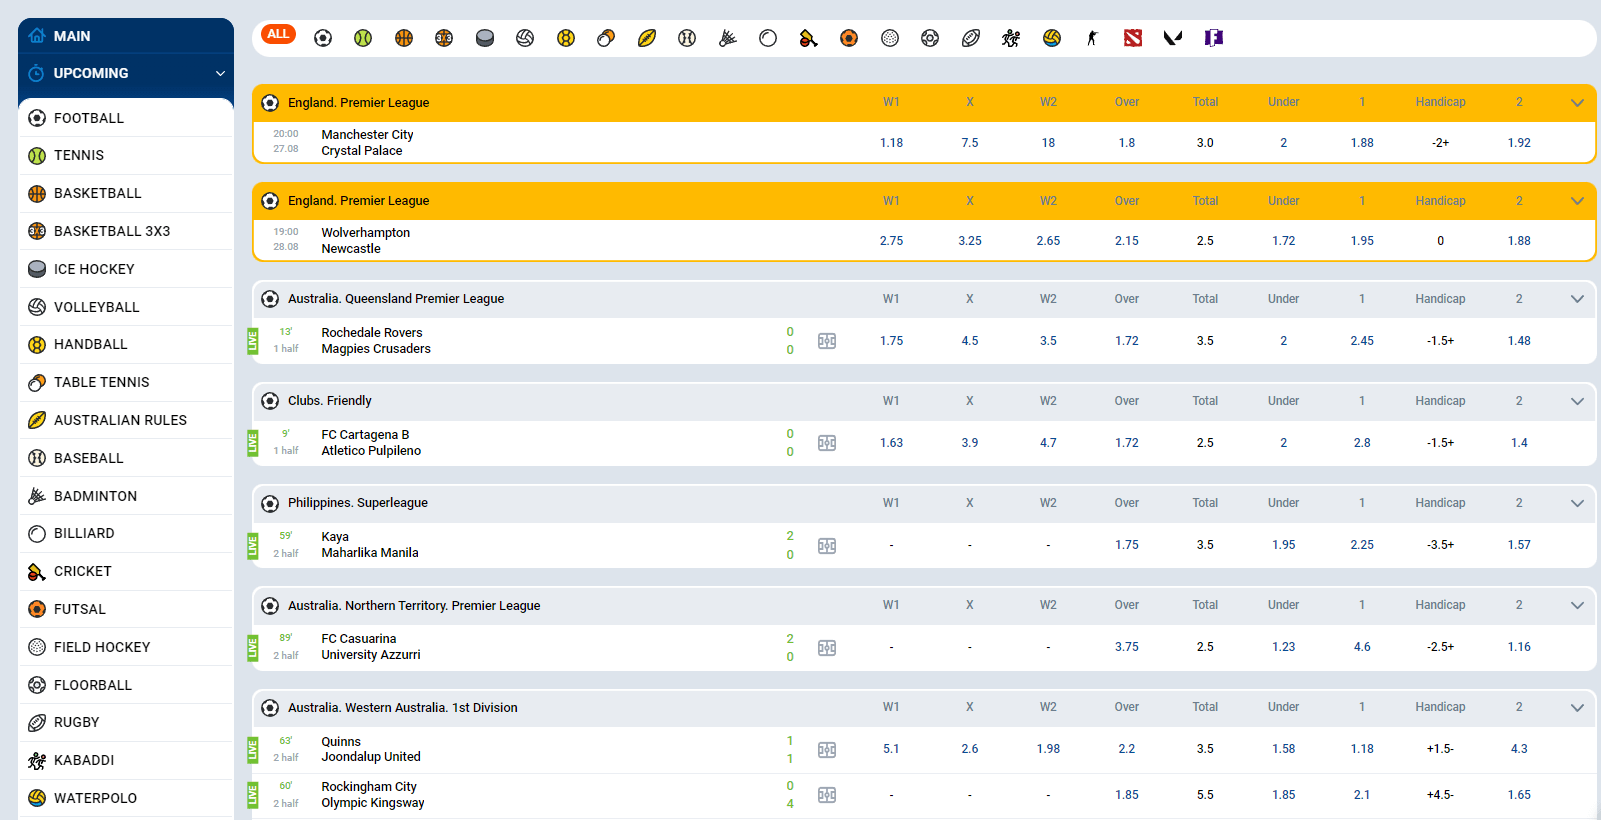Open FC Casuarina vs University Azzurri match

[370, 646]
